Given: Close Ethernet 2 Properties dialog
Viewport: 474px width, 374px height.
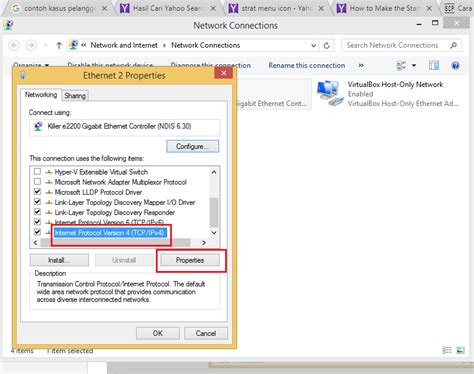Looking at the screenshot, I should pos(224,73).
